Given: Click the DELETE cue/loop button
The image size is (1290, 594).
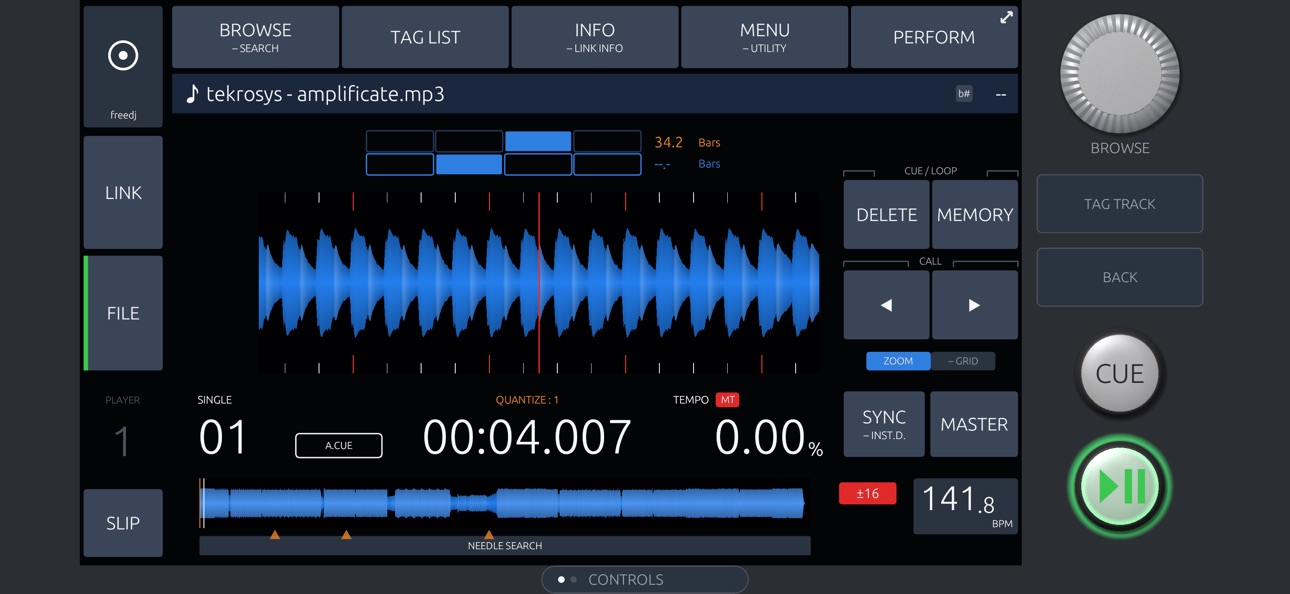Looking at the screenshot, I should pyautogui.click(x=886, y=214).
